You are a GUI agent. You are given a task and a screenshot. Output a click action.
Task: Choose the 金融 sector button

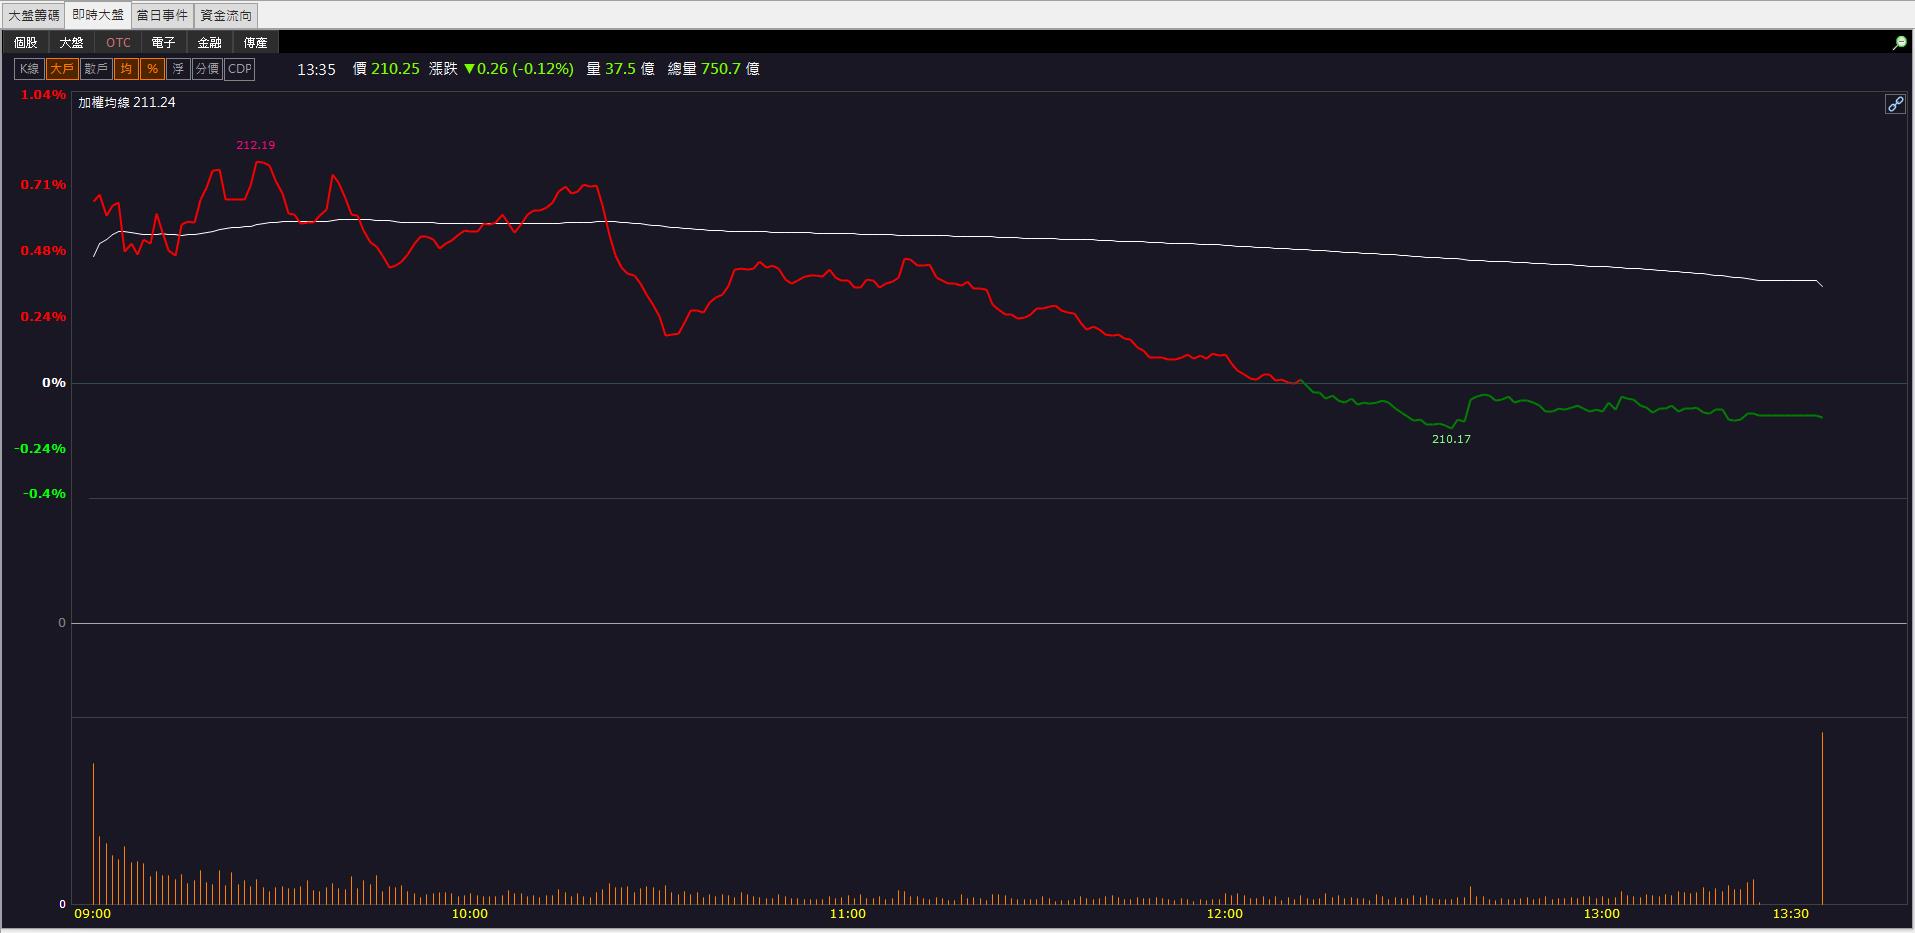pos(210,42)
